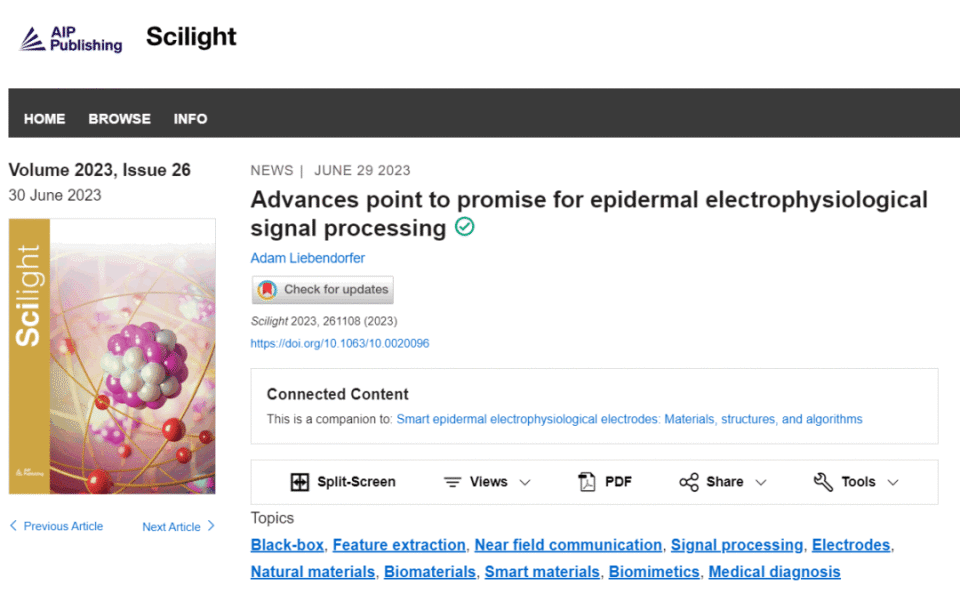The image size is (960, 594).
Task: Open the BROWSE menu item
Action: (119, 118)
